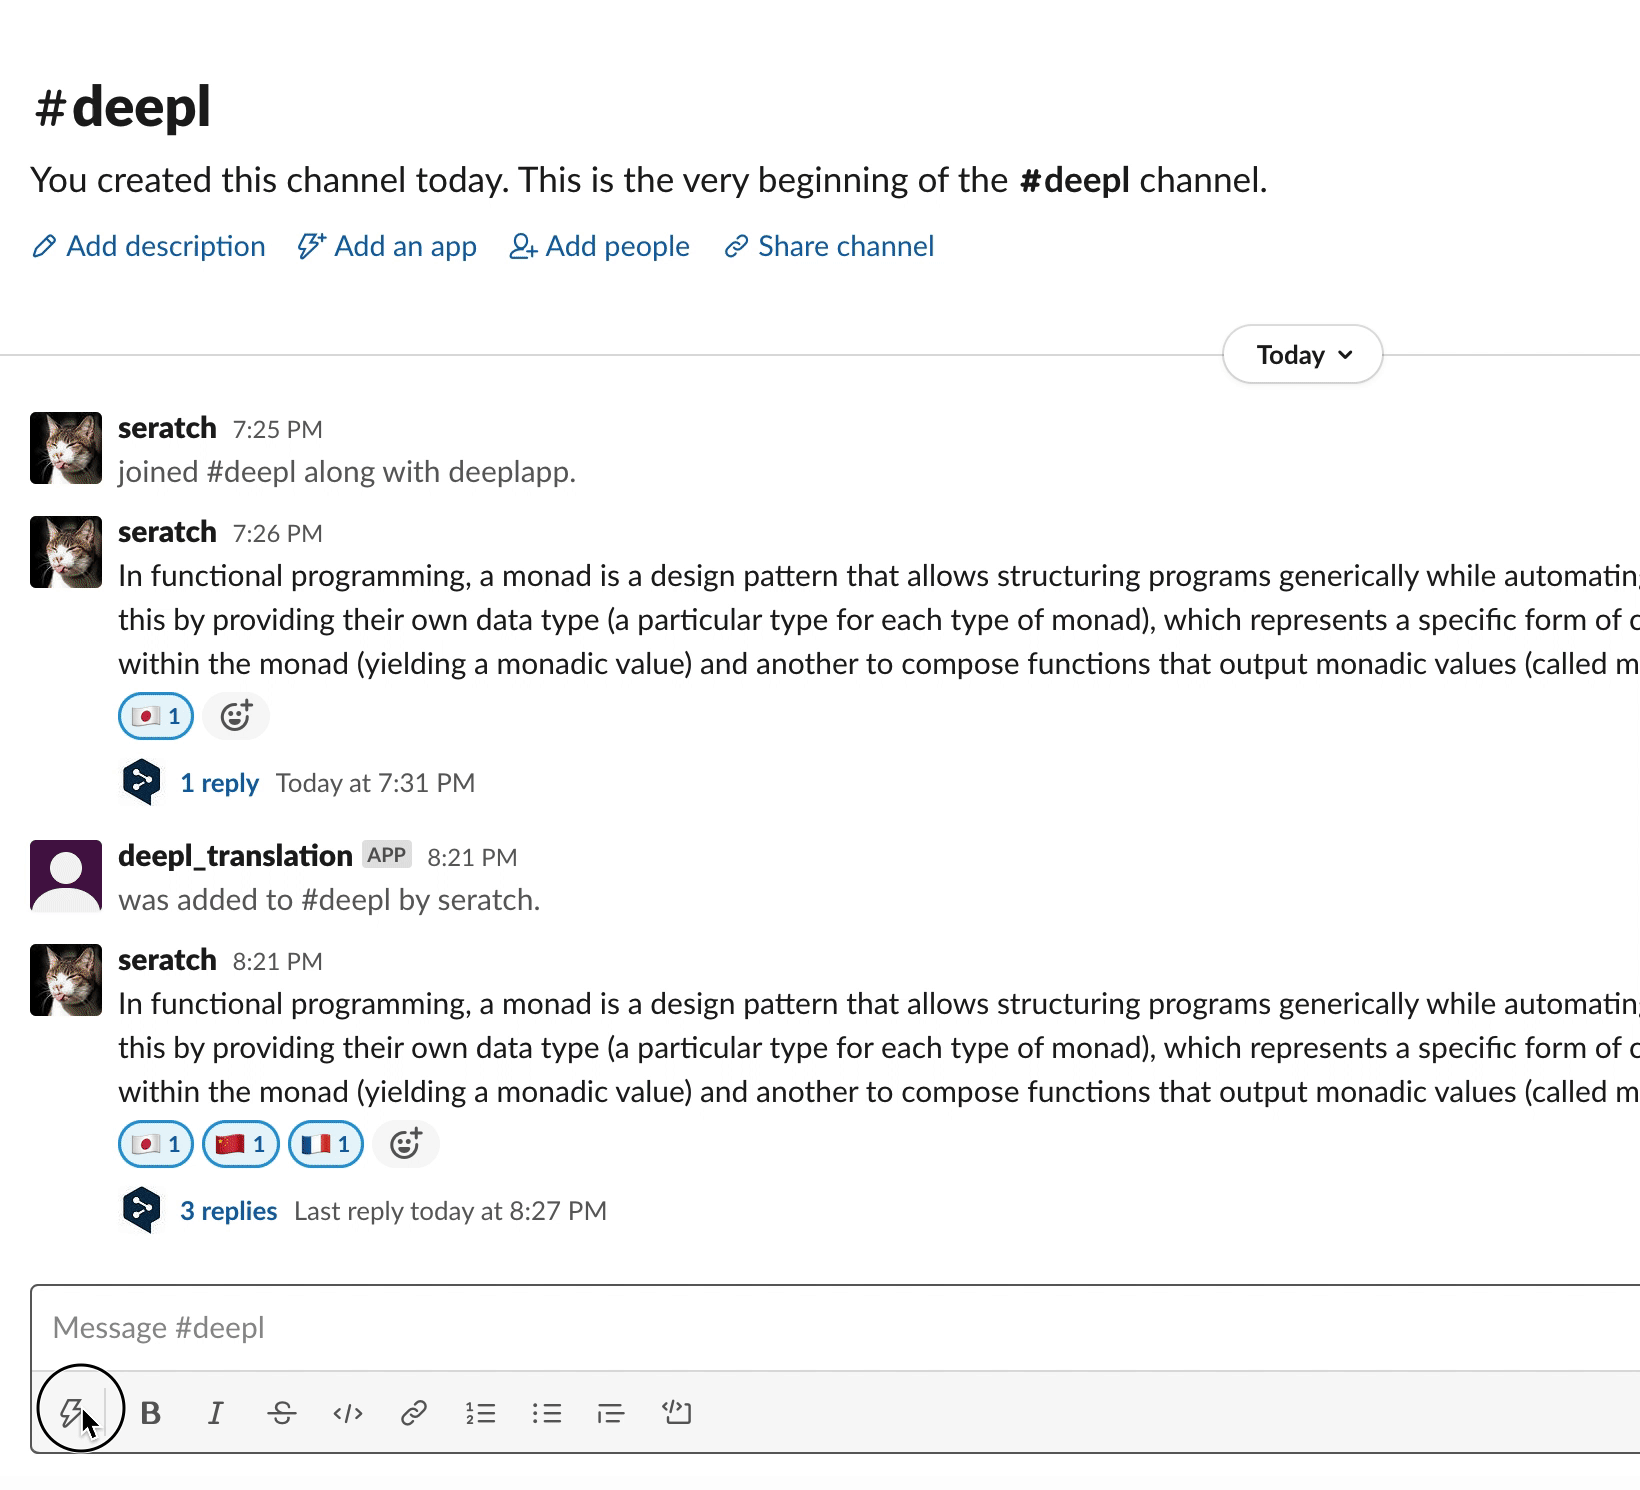The image size is (1640, 1490).
Task: Click the #deepl channel title heading
Action: 123,107
